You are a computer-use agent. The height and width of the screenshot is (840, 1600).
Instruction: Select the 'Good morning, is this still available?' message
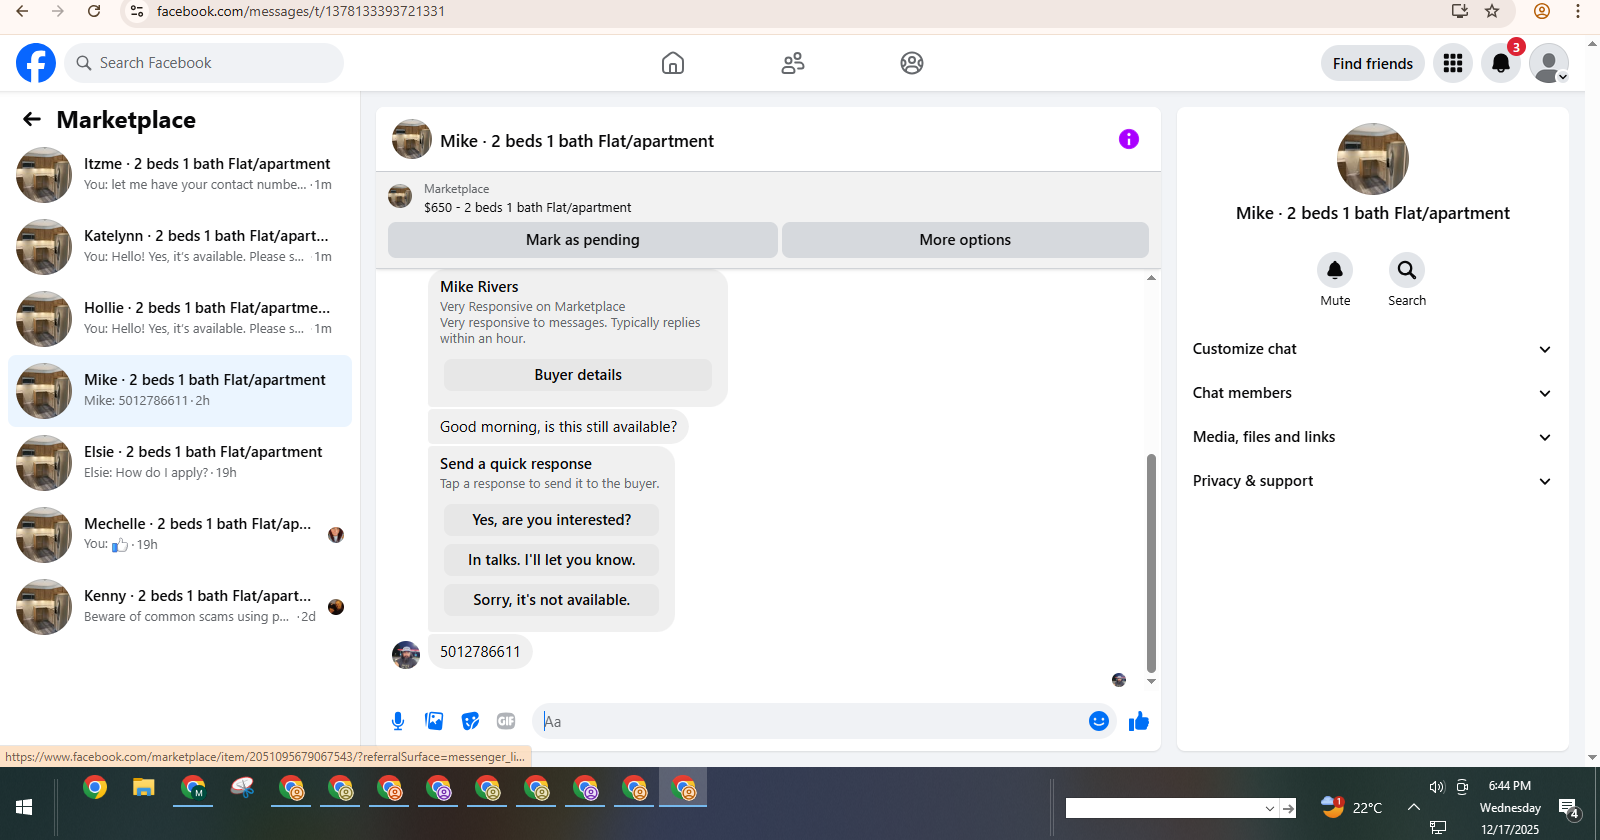pyautogui.click(x=558, y=427)
